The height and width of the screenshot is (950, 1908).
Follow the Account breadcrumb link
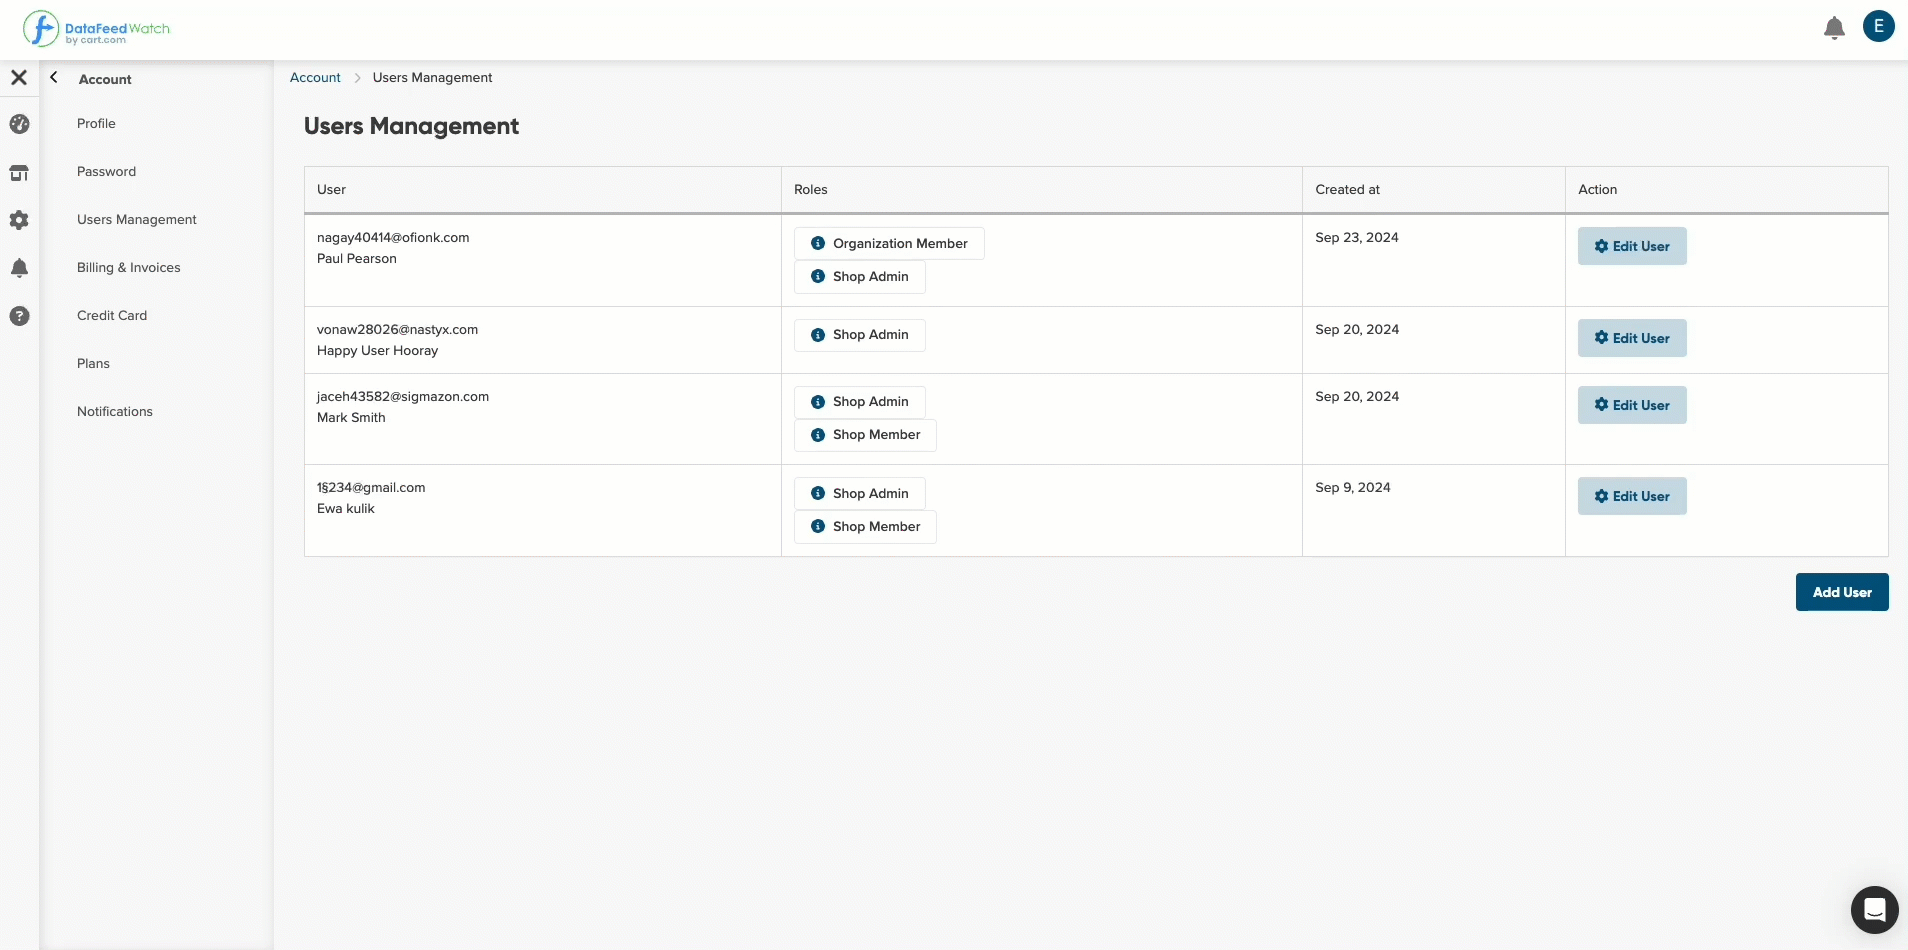[315, 78]
